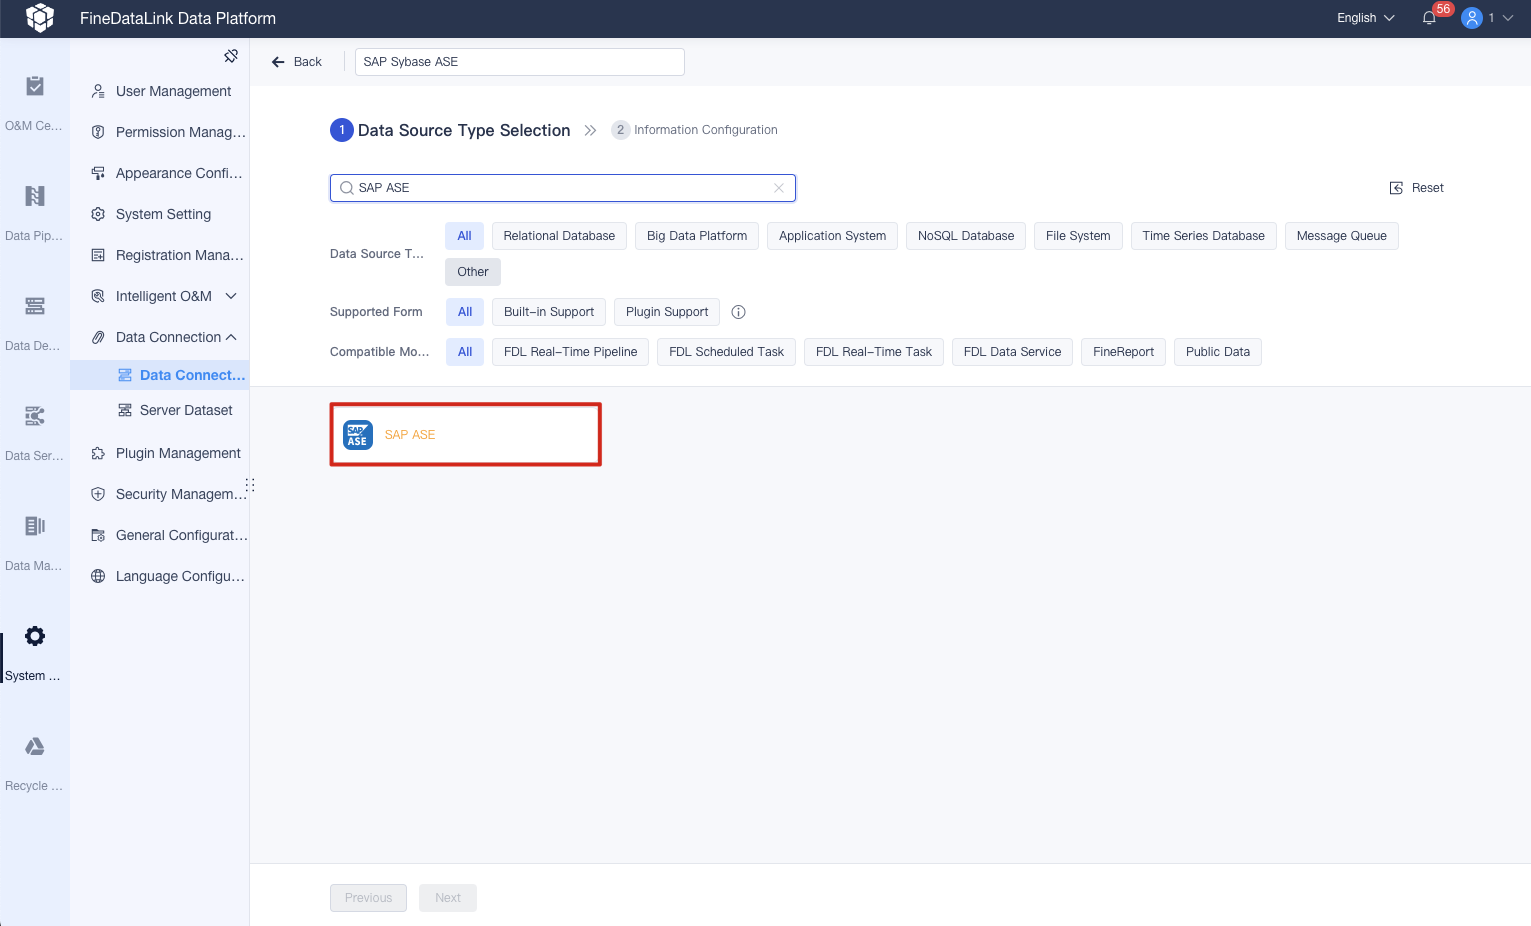Click the Reset filters icon
The height and width of the screenshot is (926, 1531).
tap(1397, 188)
